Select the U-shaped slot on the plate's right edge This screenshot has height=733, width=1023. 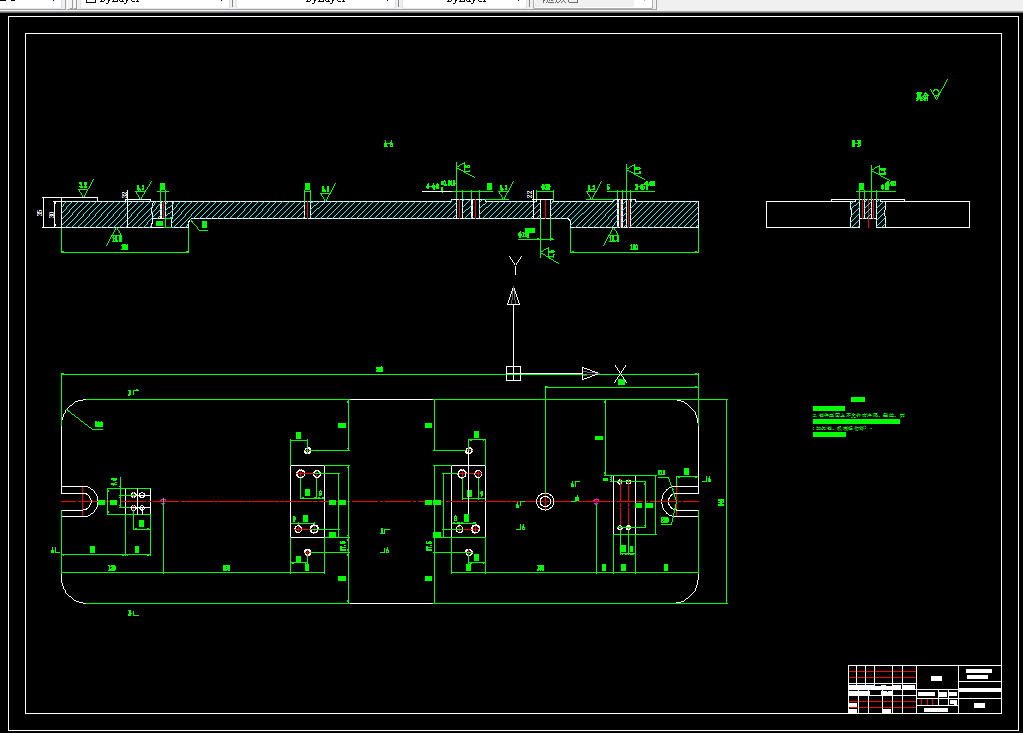[680, 501]
